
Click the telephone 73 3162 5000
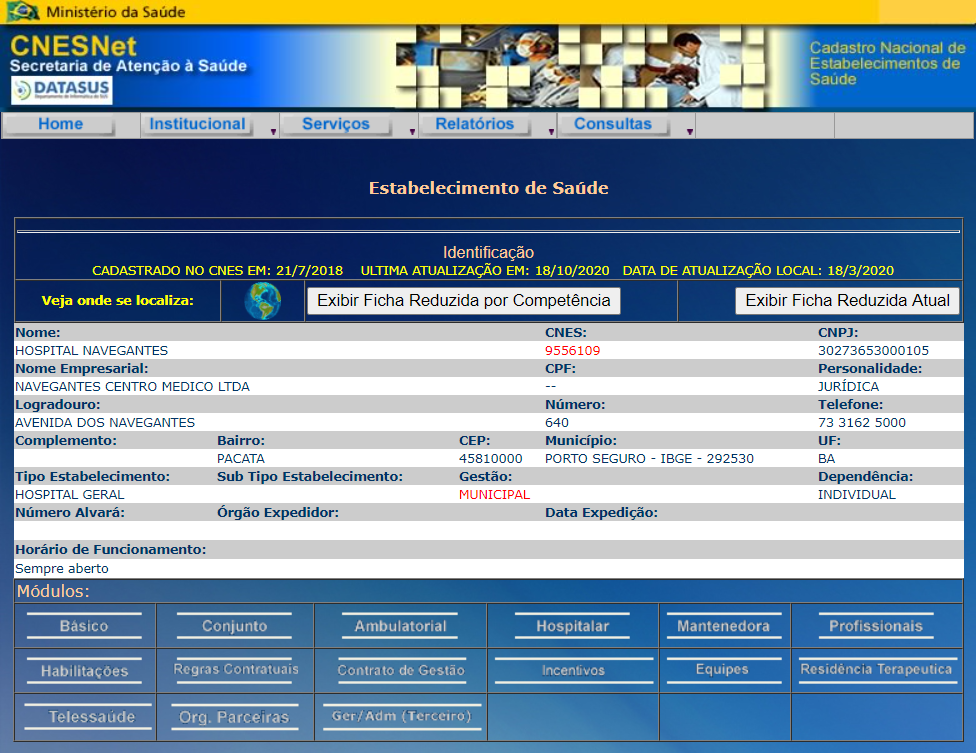862,423
